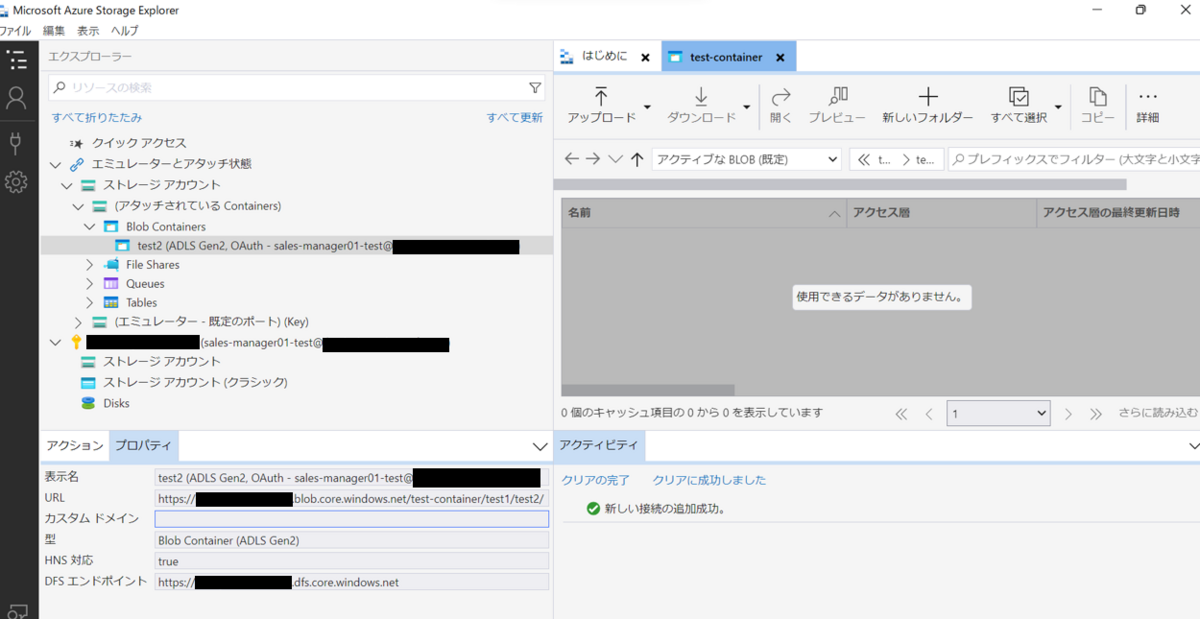Select the アクティビティ tab
Viewport: 1200px width, 619px height.
tap(599, 446)
